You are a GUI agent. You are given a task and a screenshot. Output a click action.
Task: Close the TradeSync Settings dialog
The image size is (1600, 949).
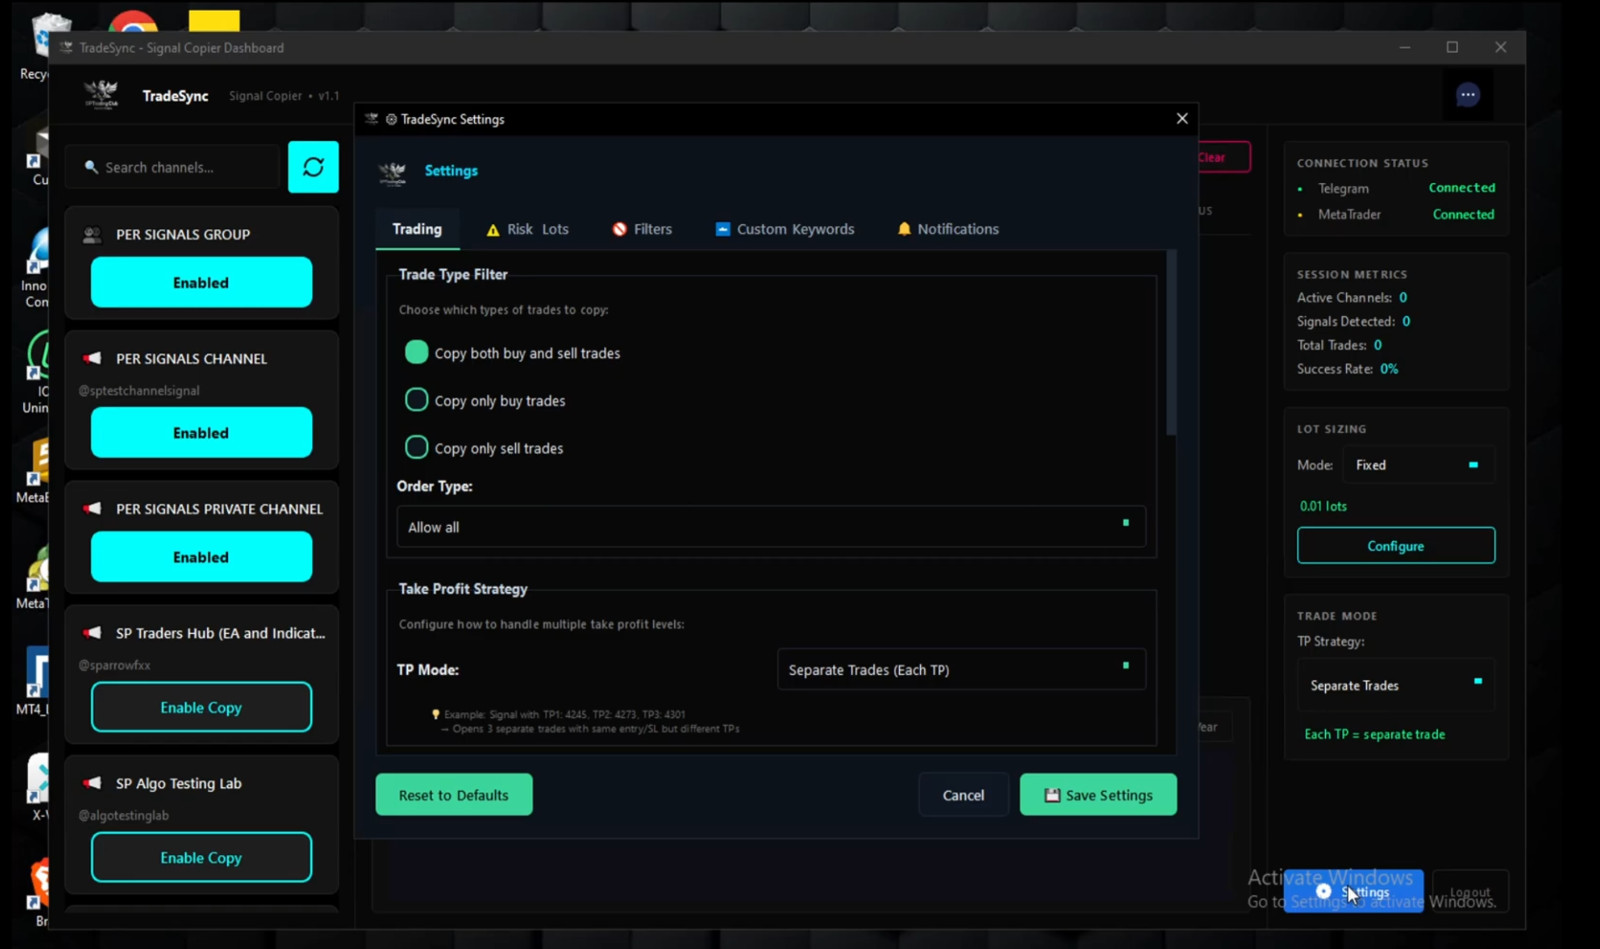click(1182, 118)
